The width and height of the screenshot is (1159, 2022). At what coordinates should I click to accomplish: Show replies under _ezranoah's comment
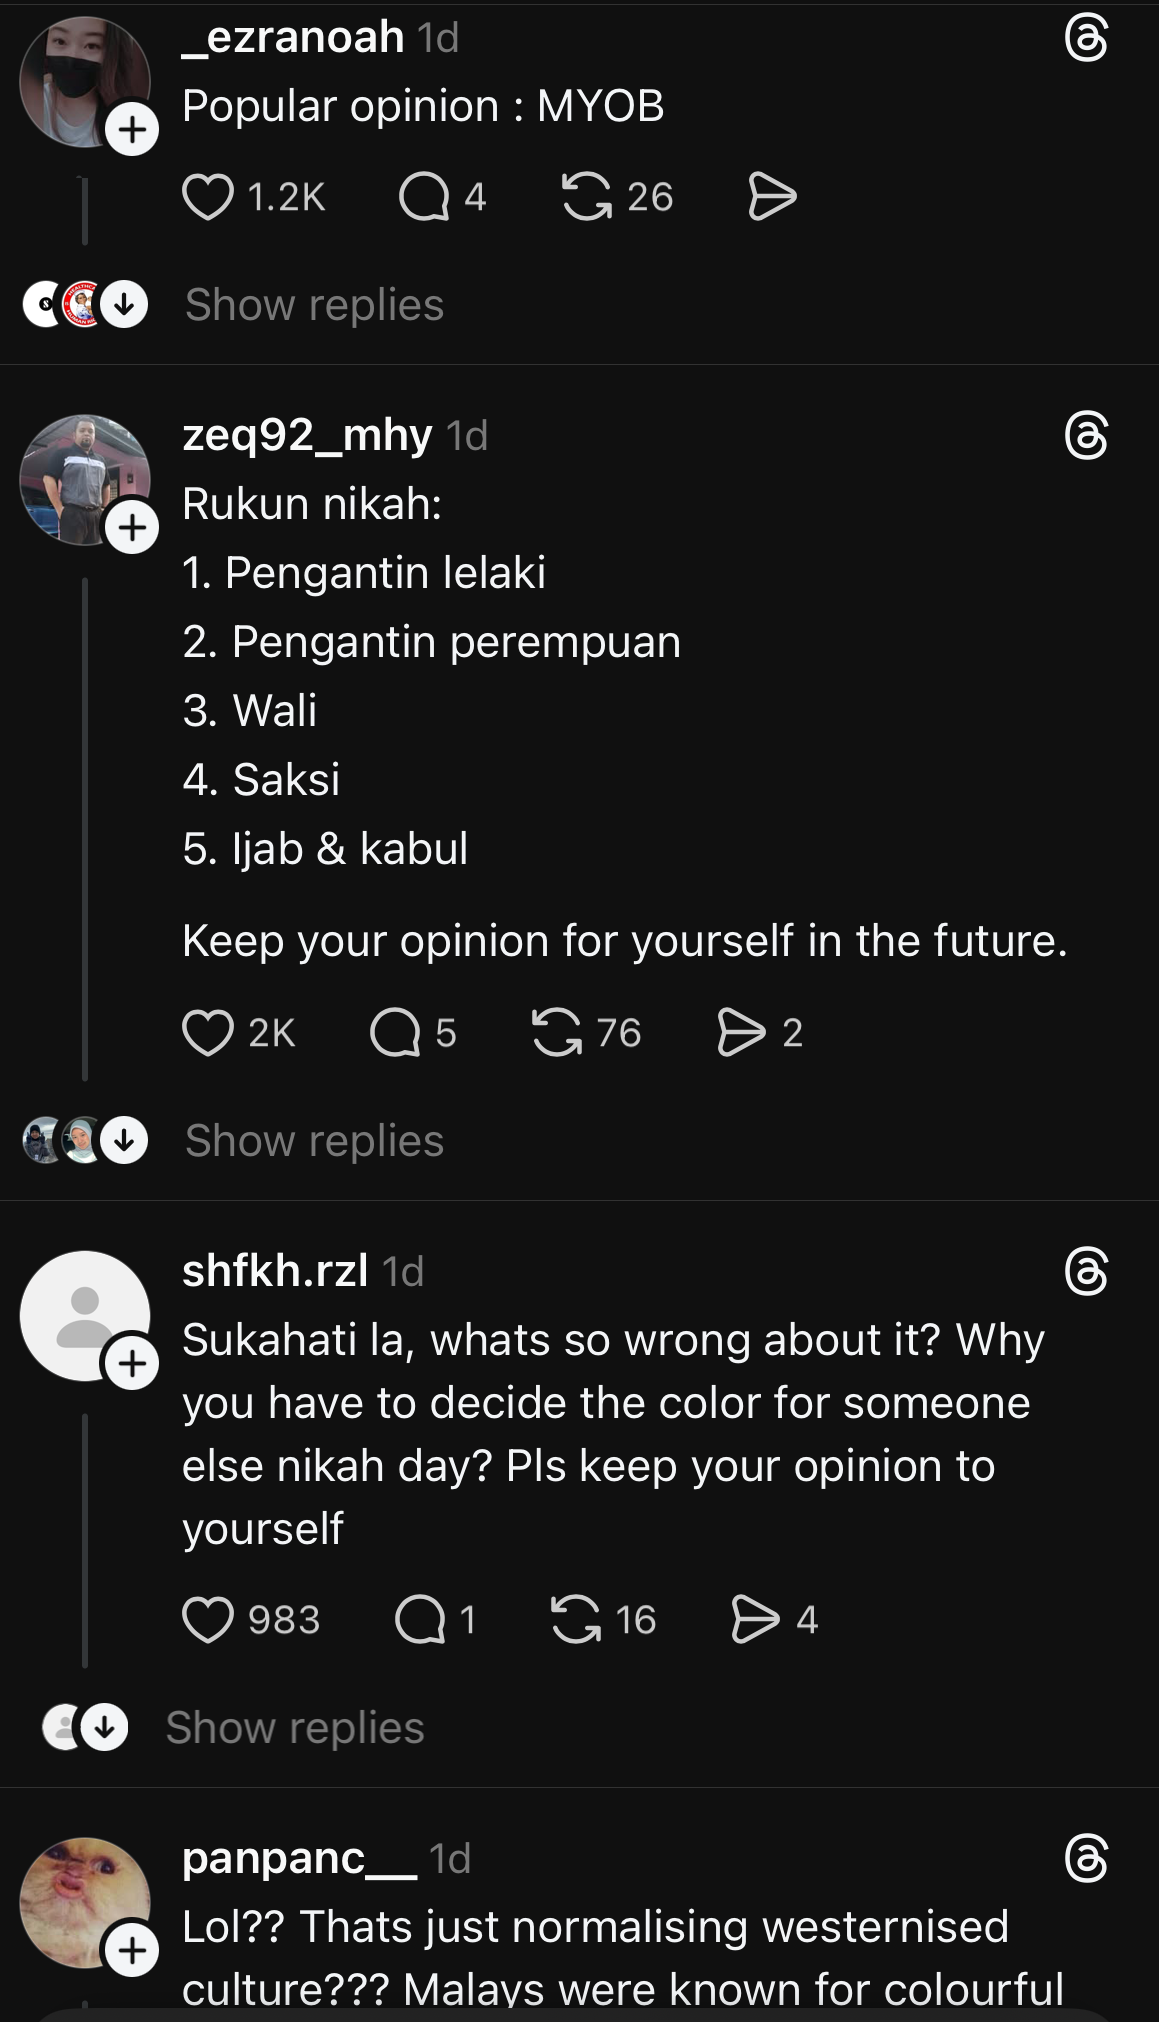314,305
